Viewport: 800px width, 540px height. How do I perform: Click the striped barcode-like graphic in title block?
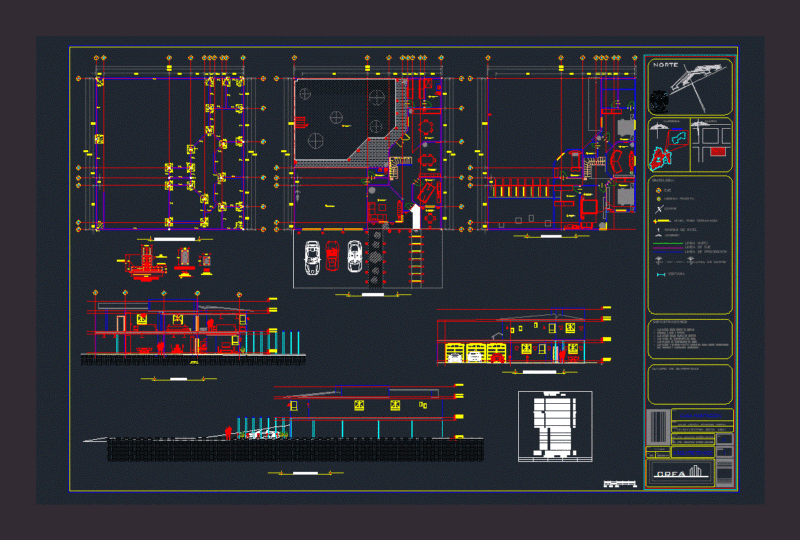point(658,427)
